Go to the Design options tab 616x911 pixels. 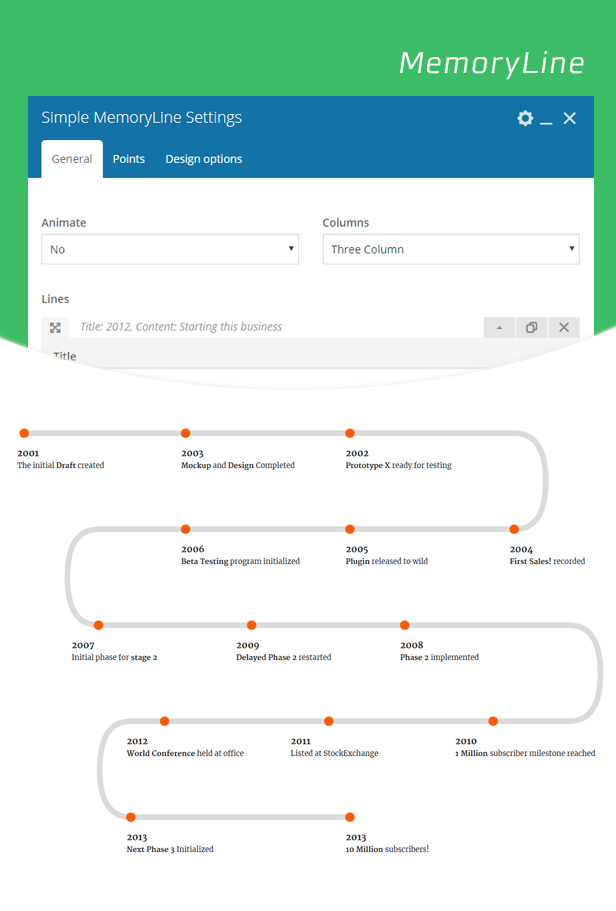point(203,159)
